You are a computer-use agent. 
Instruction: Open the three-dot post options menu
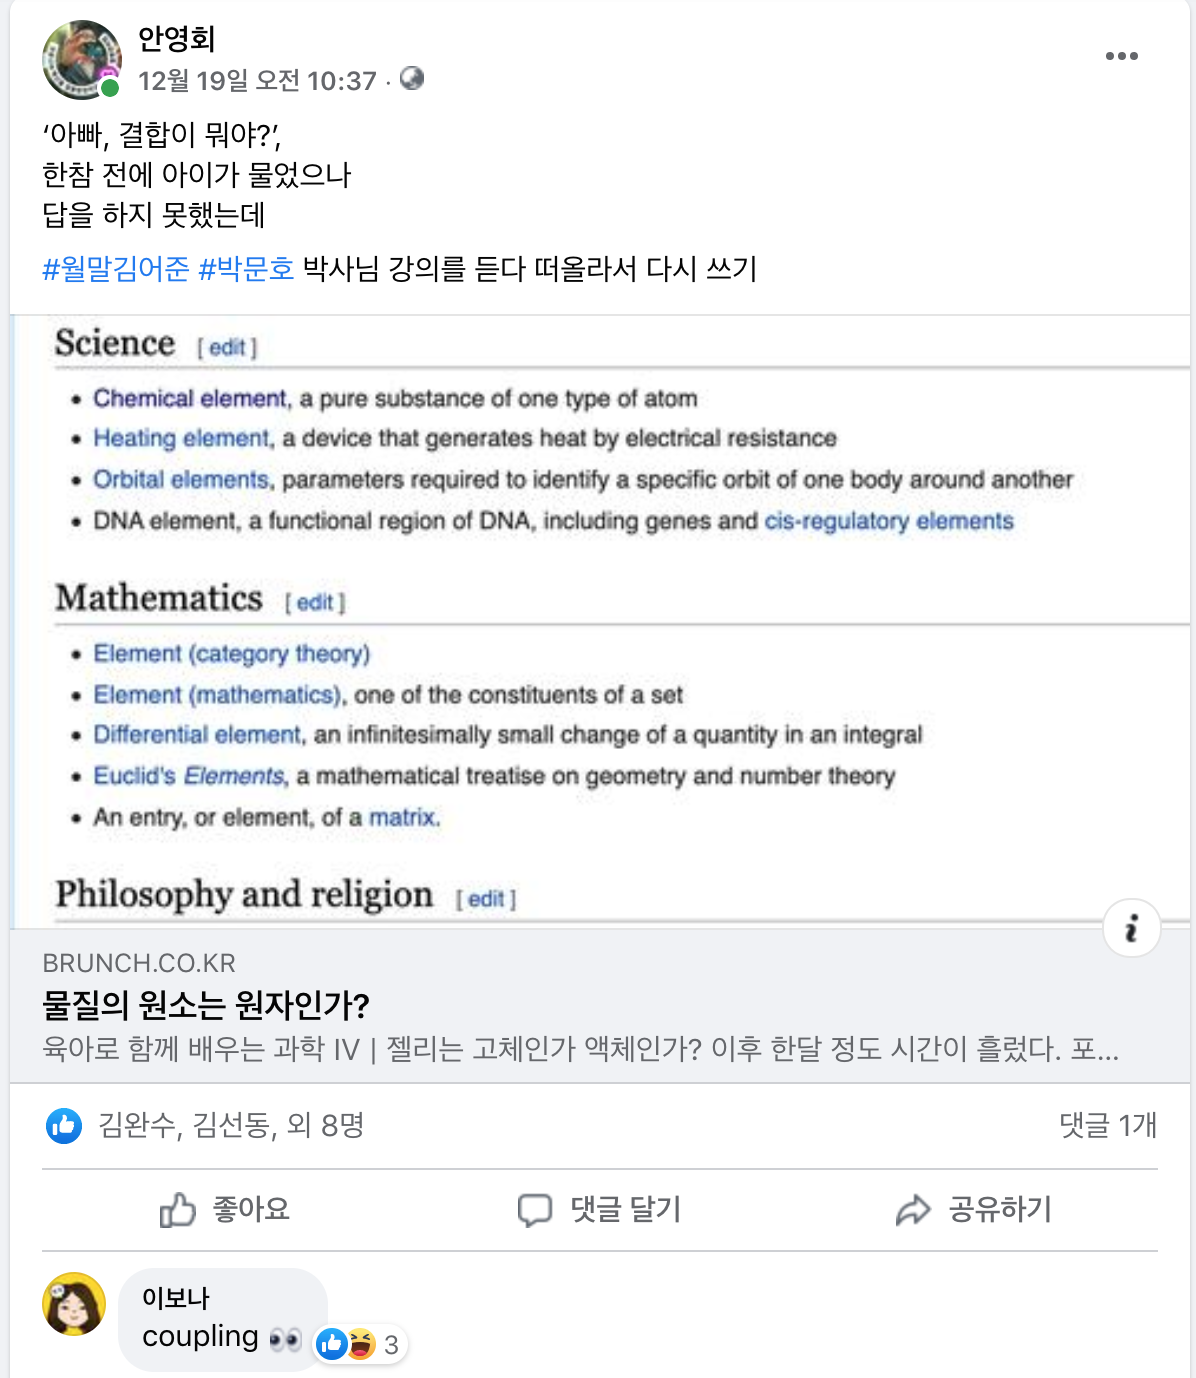(x=1121, y=56)
